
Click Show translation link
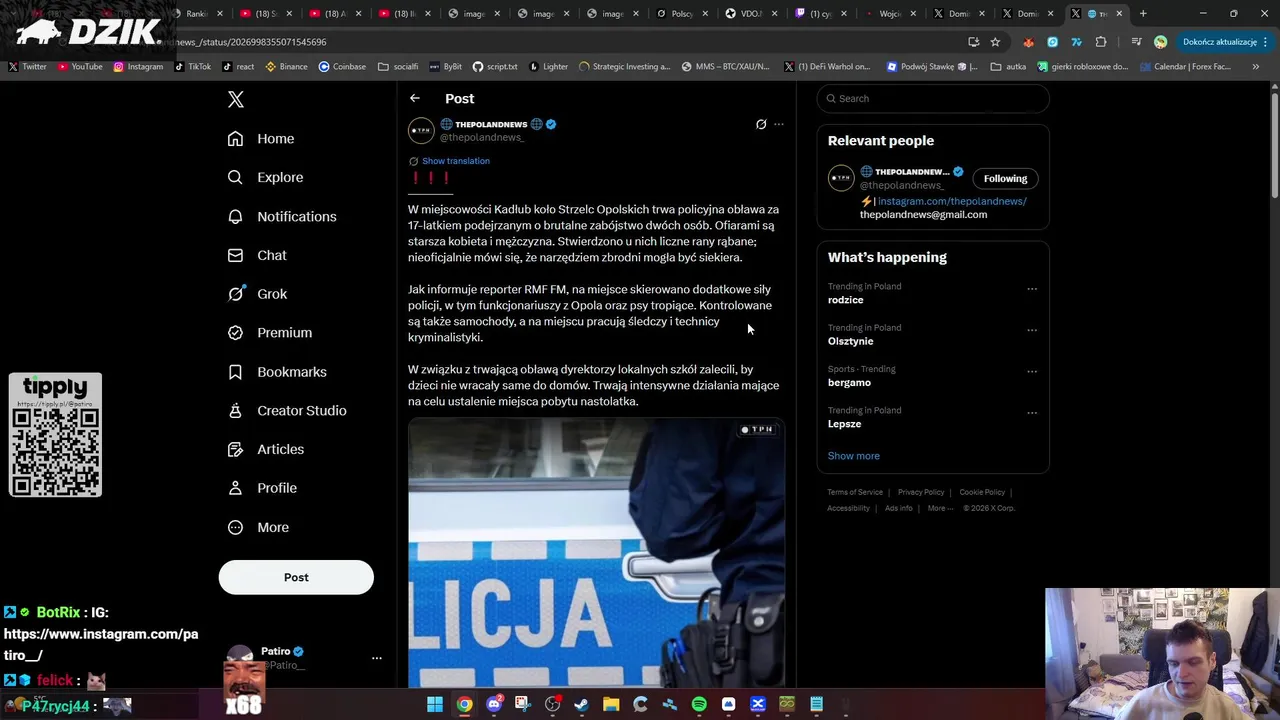click(x=456, y=161)
